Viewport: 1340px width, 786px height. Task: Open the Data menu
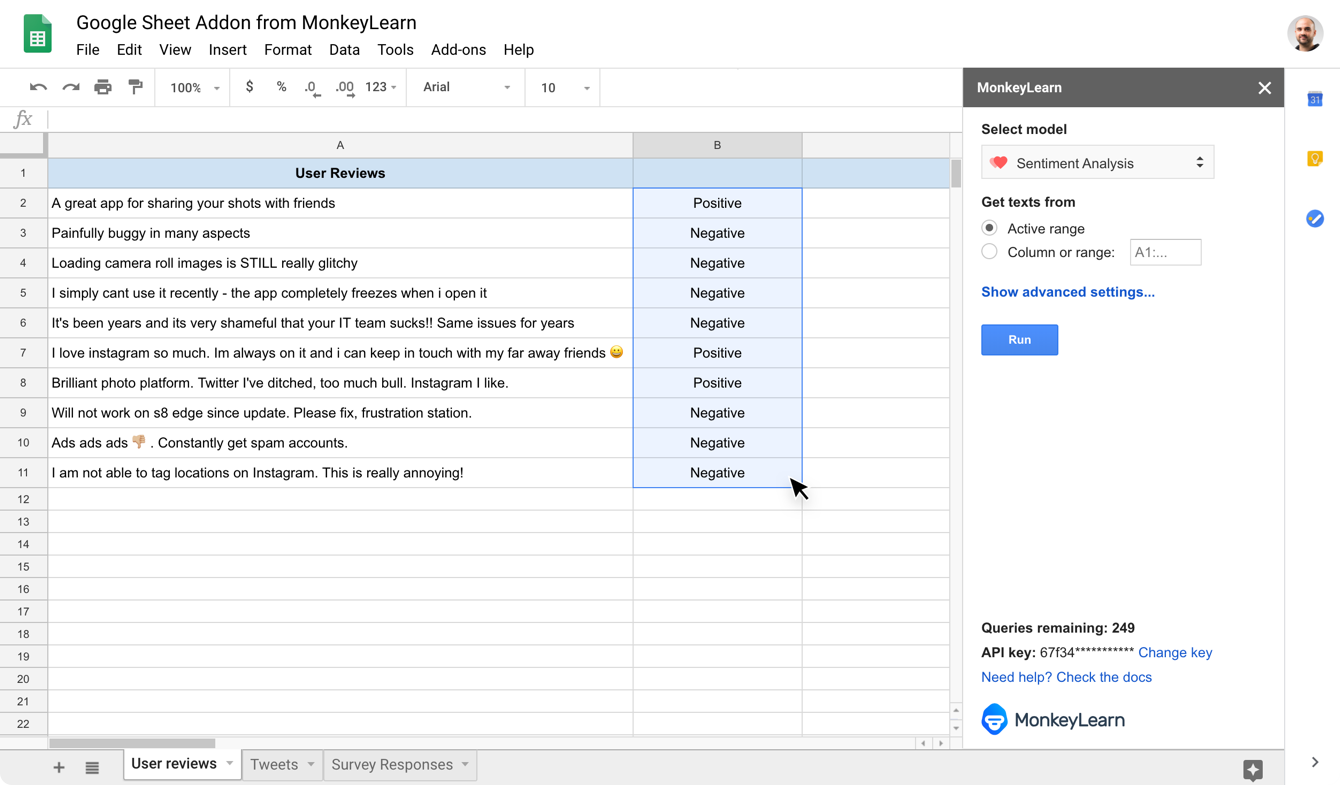click(344, 50)
